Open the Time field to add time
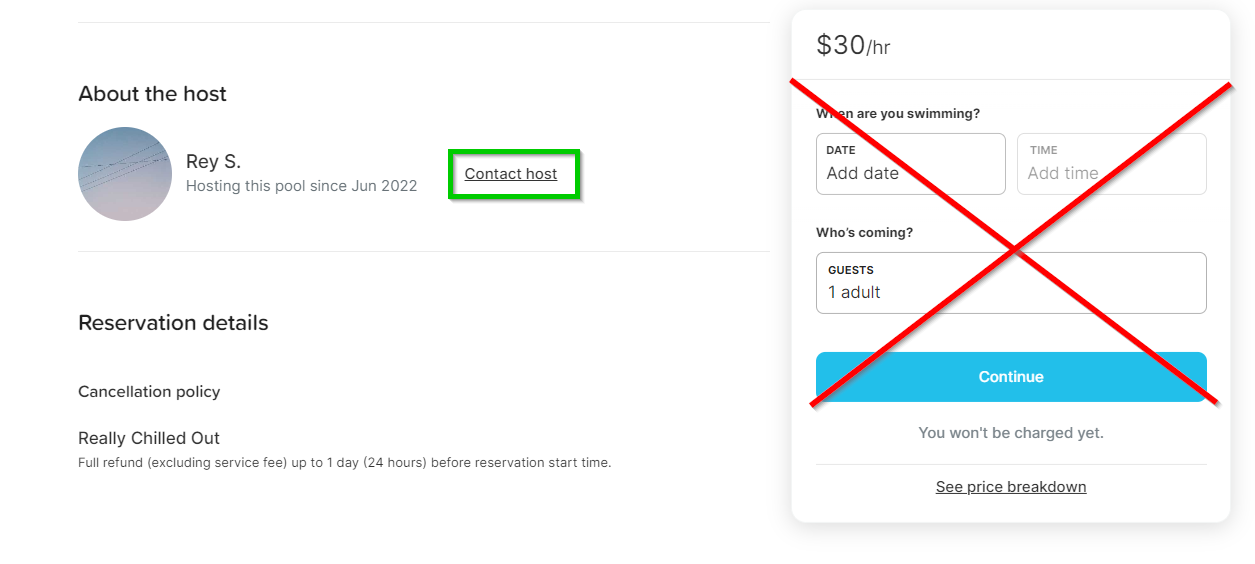The image size is (1255, 564). click(1111, 164)
